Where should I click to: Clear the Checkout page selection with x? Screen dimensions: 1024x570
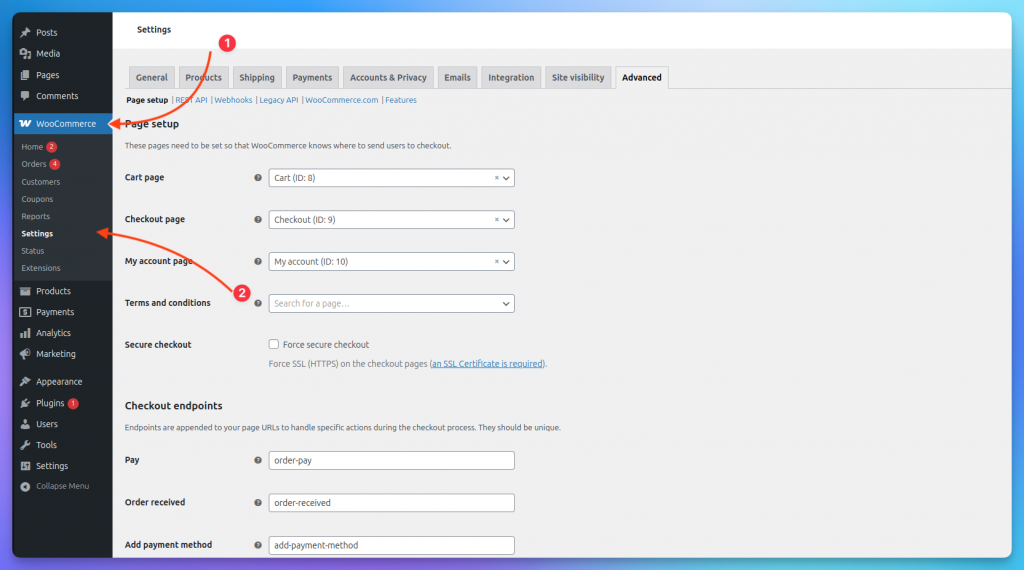[496, 219]
